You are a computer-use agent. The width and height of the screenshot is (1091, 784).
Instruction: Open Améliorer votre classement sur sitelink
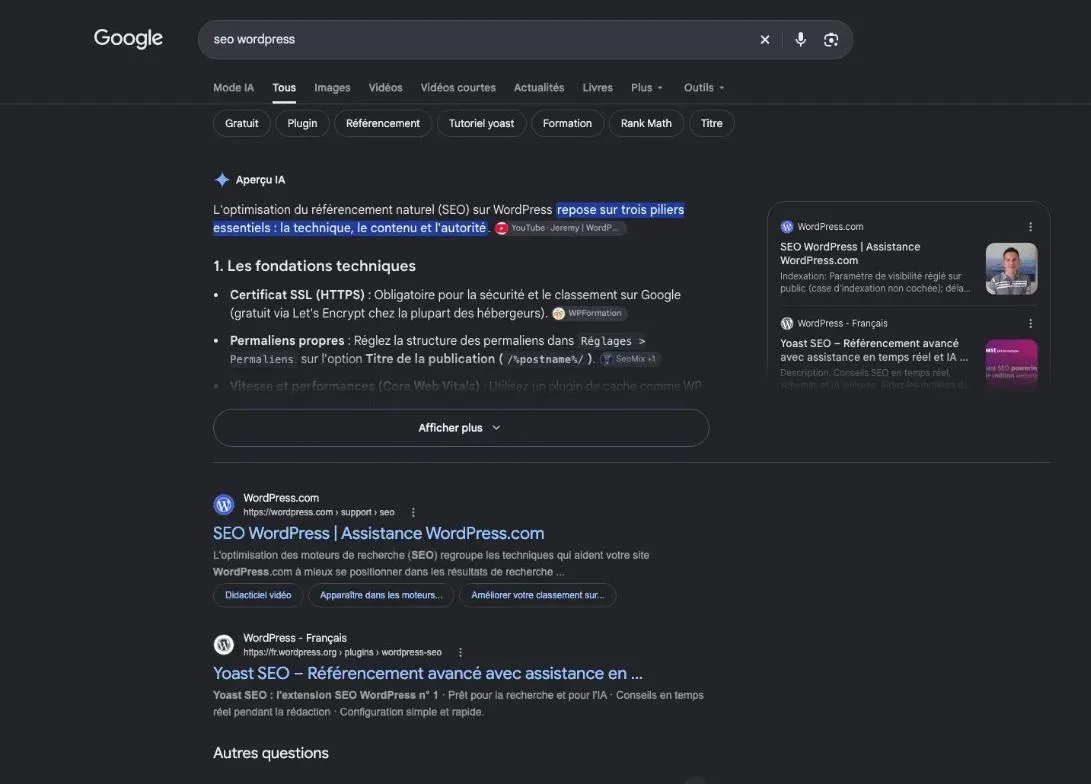click(x=537, y=595)
